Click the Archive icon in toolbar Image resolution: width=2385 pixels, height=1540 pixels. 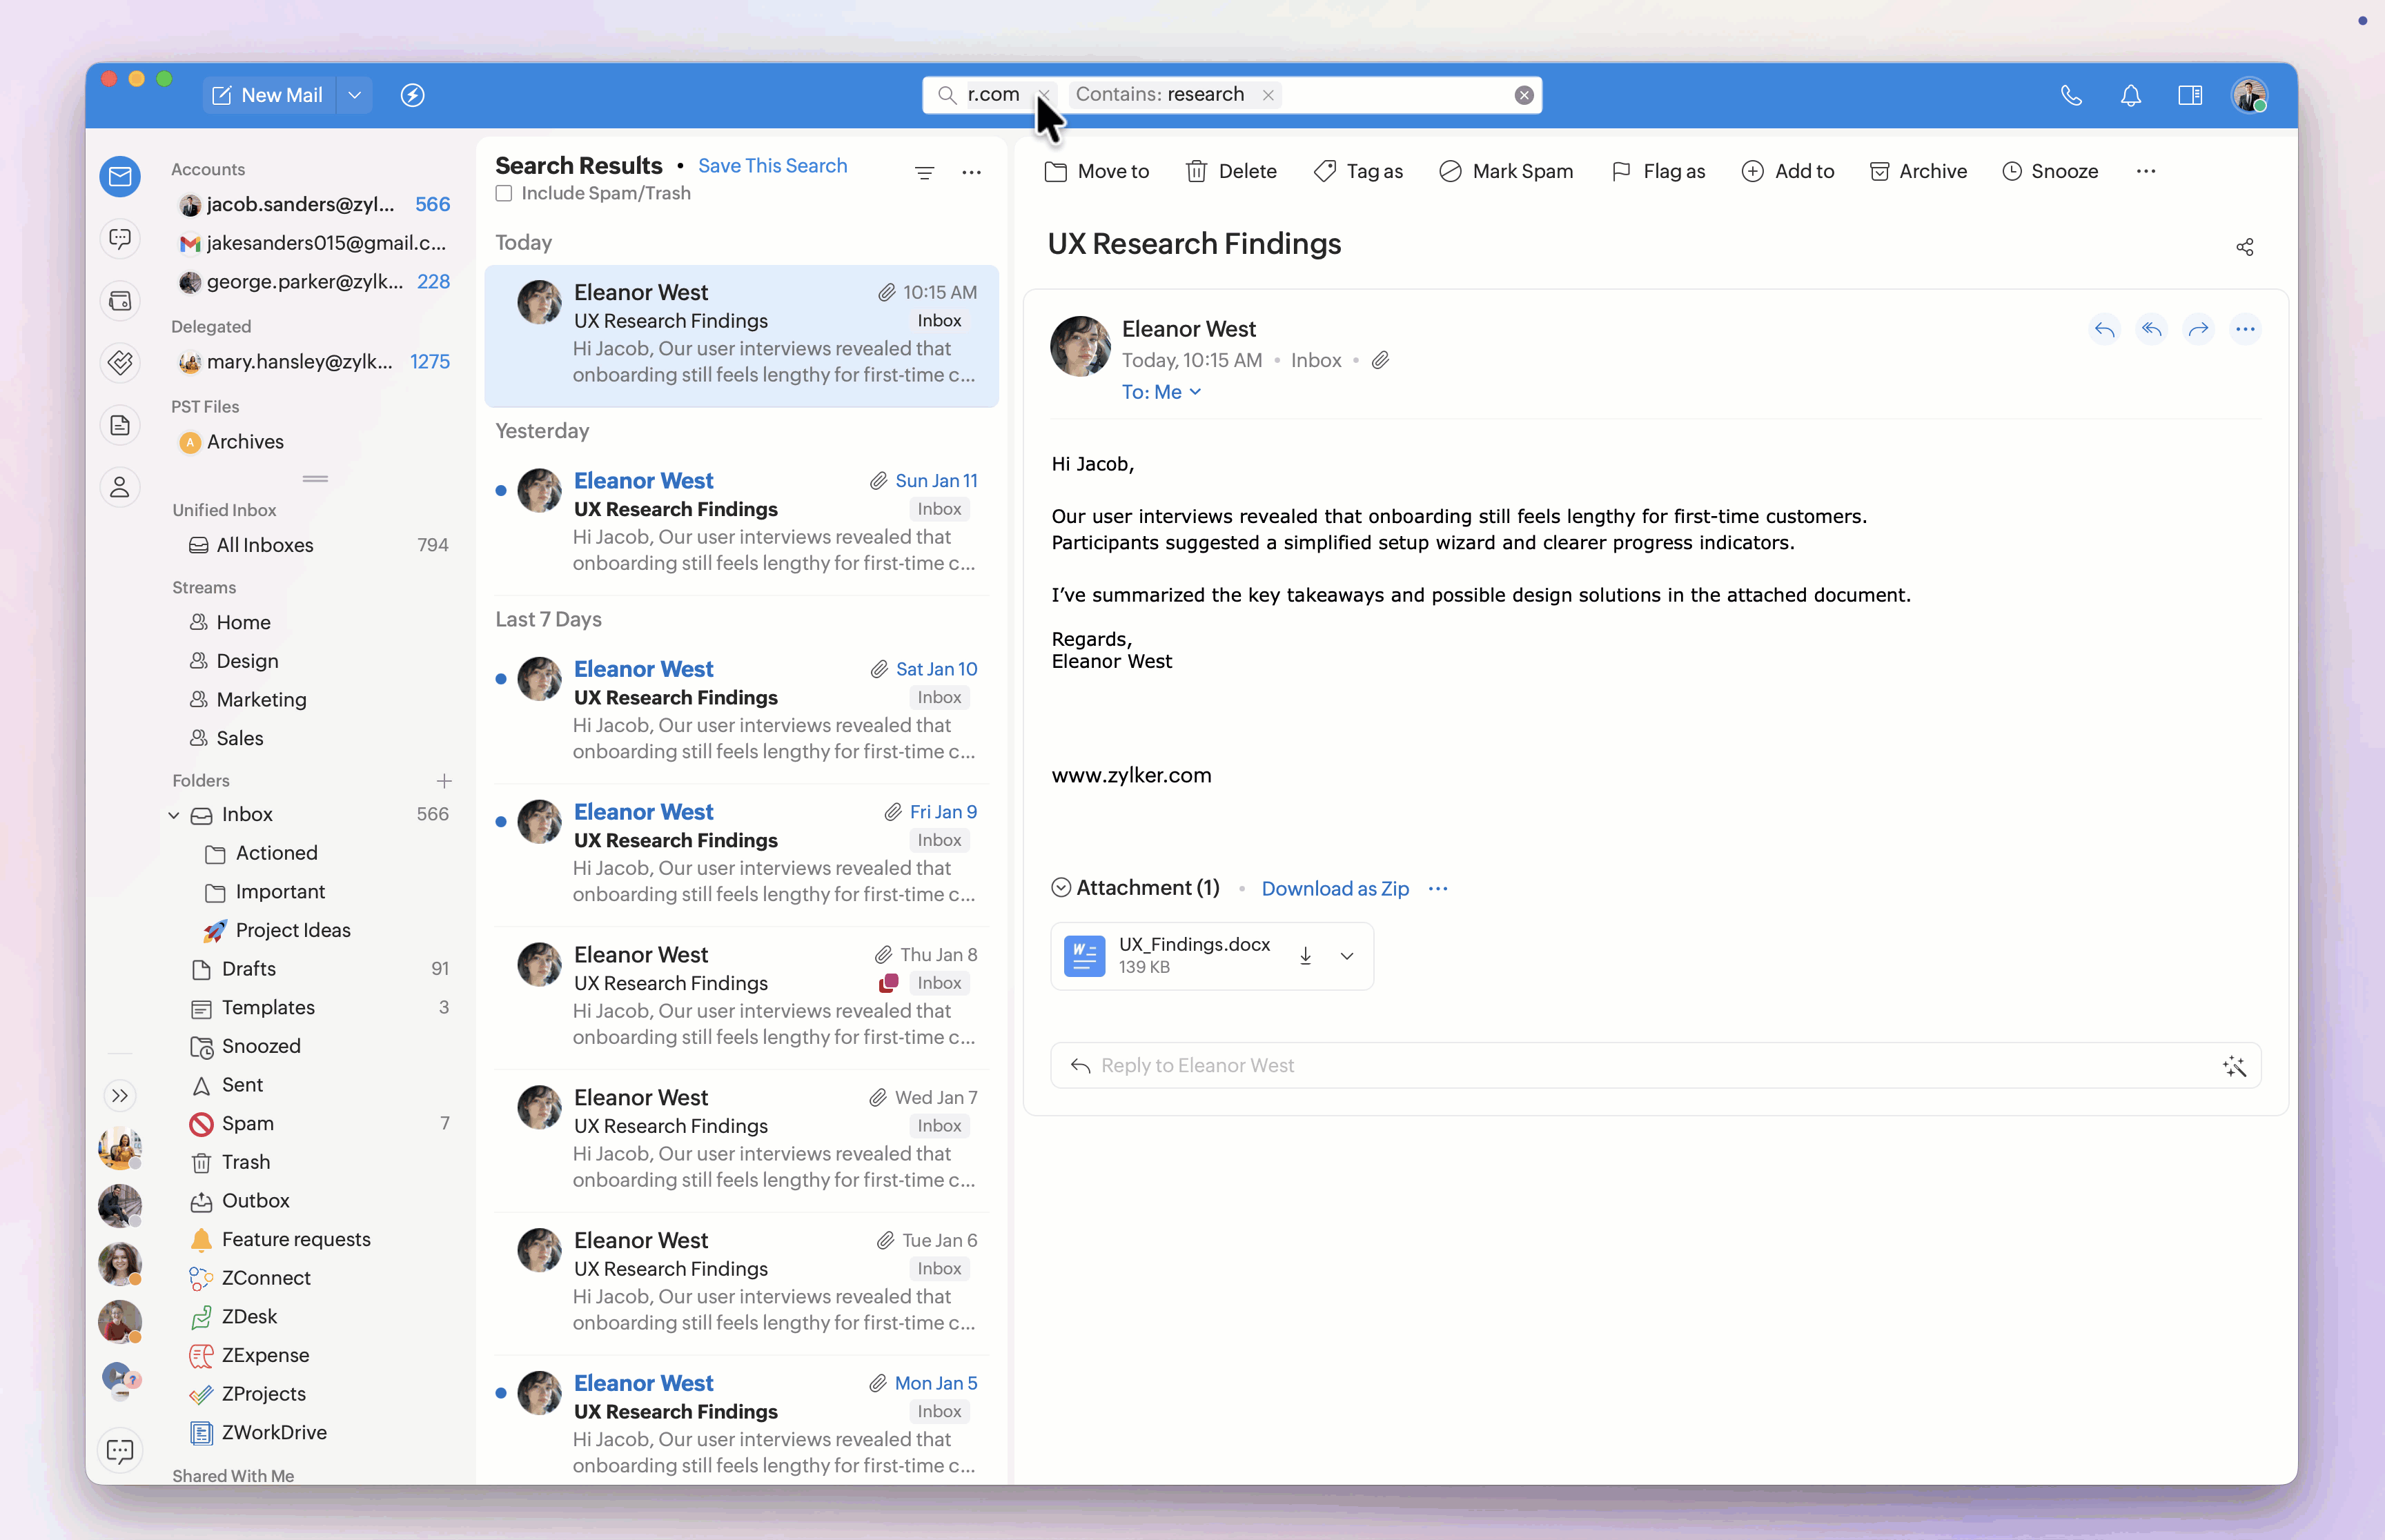1879,171
